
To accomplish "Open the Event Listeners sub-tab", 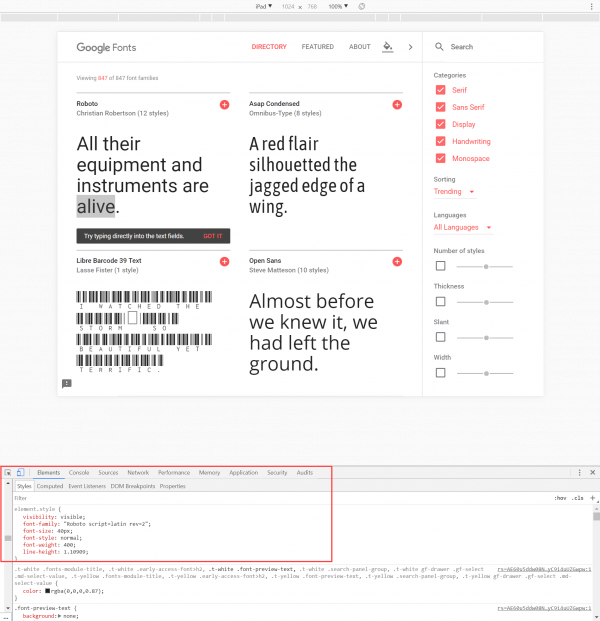I will tap(87, 486).
